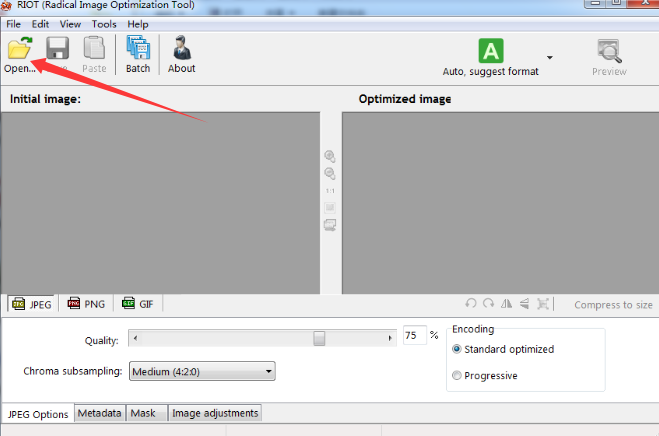Flip image vertically icon
Viewport: 659px width, 436px height.
pos(525,304)
